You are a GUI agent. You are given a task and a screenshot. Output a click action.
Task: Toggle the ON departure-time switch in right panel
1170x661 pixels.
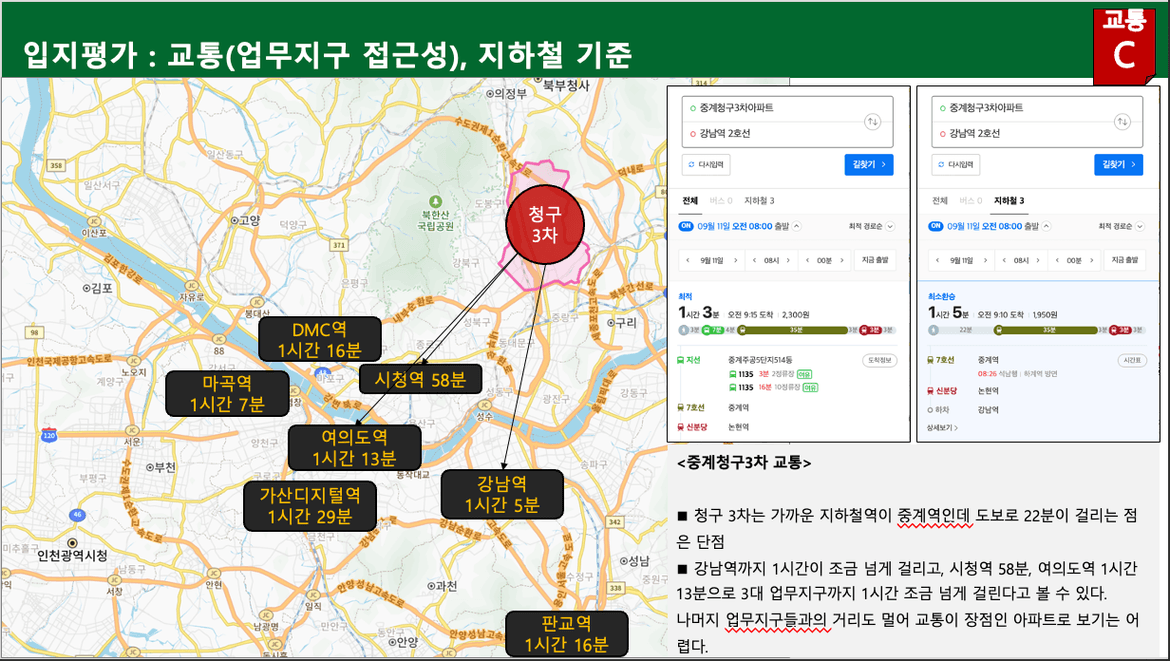(x=936, y=226)
